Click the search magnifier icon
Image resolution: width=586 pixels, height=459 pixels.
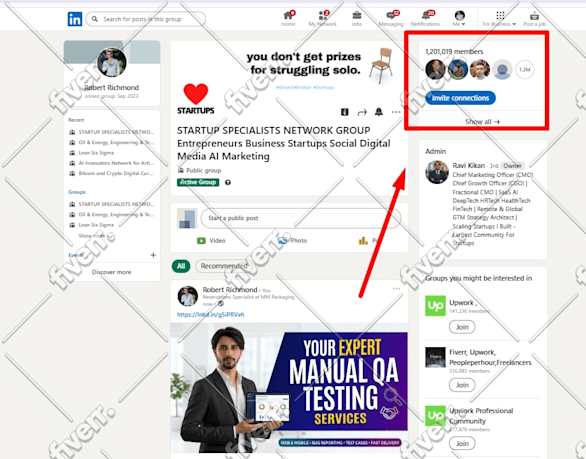point(95,19)
